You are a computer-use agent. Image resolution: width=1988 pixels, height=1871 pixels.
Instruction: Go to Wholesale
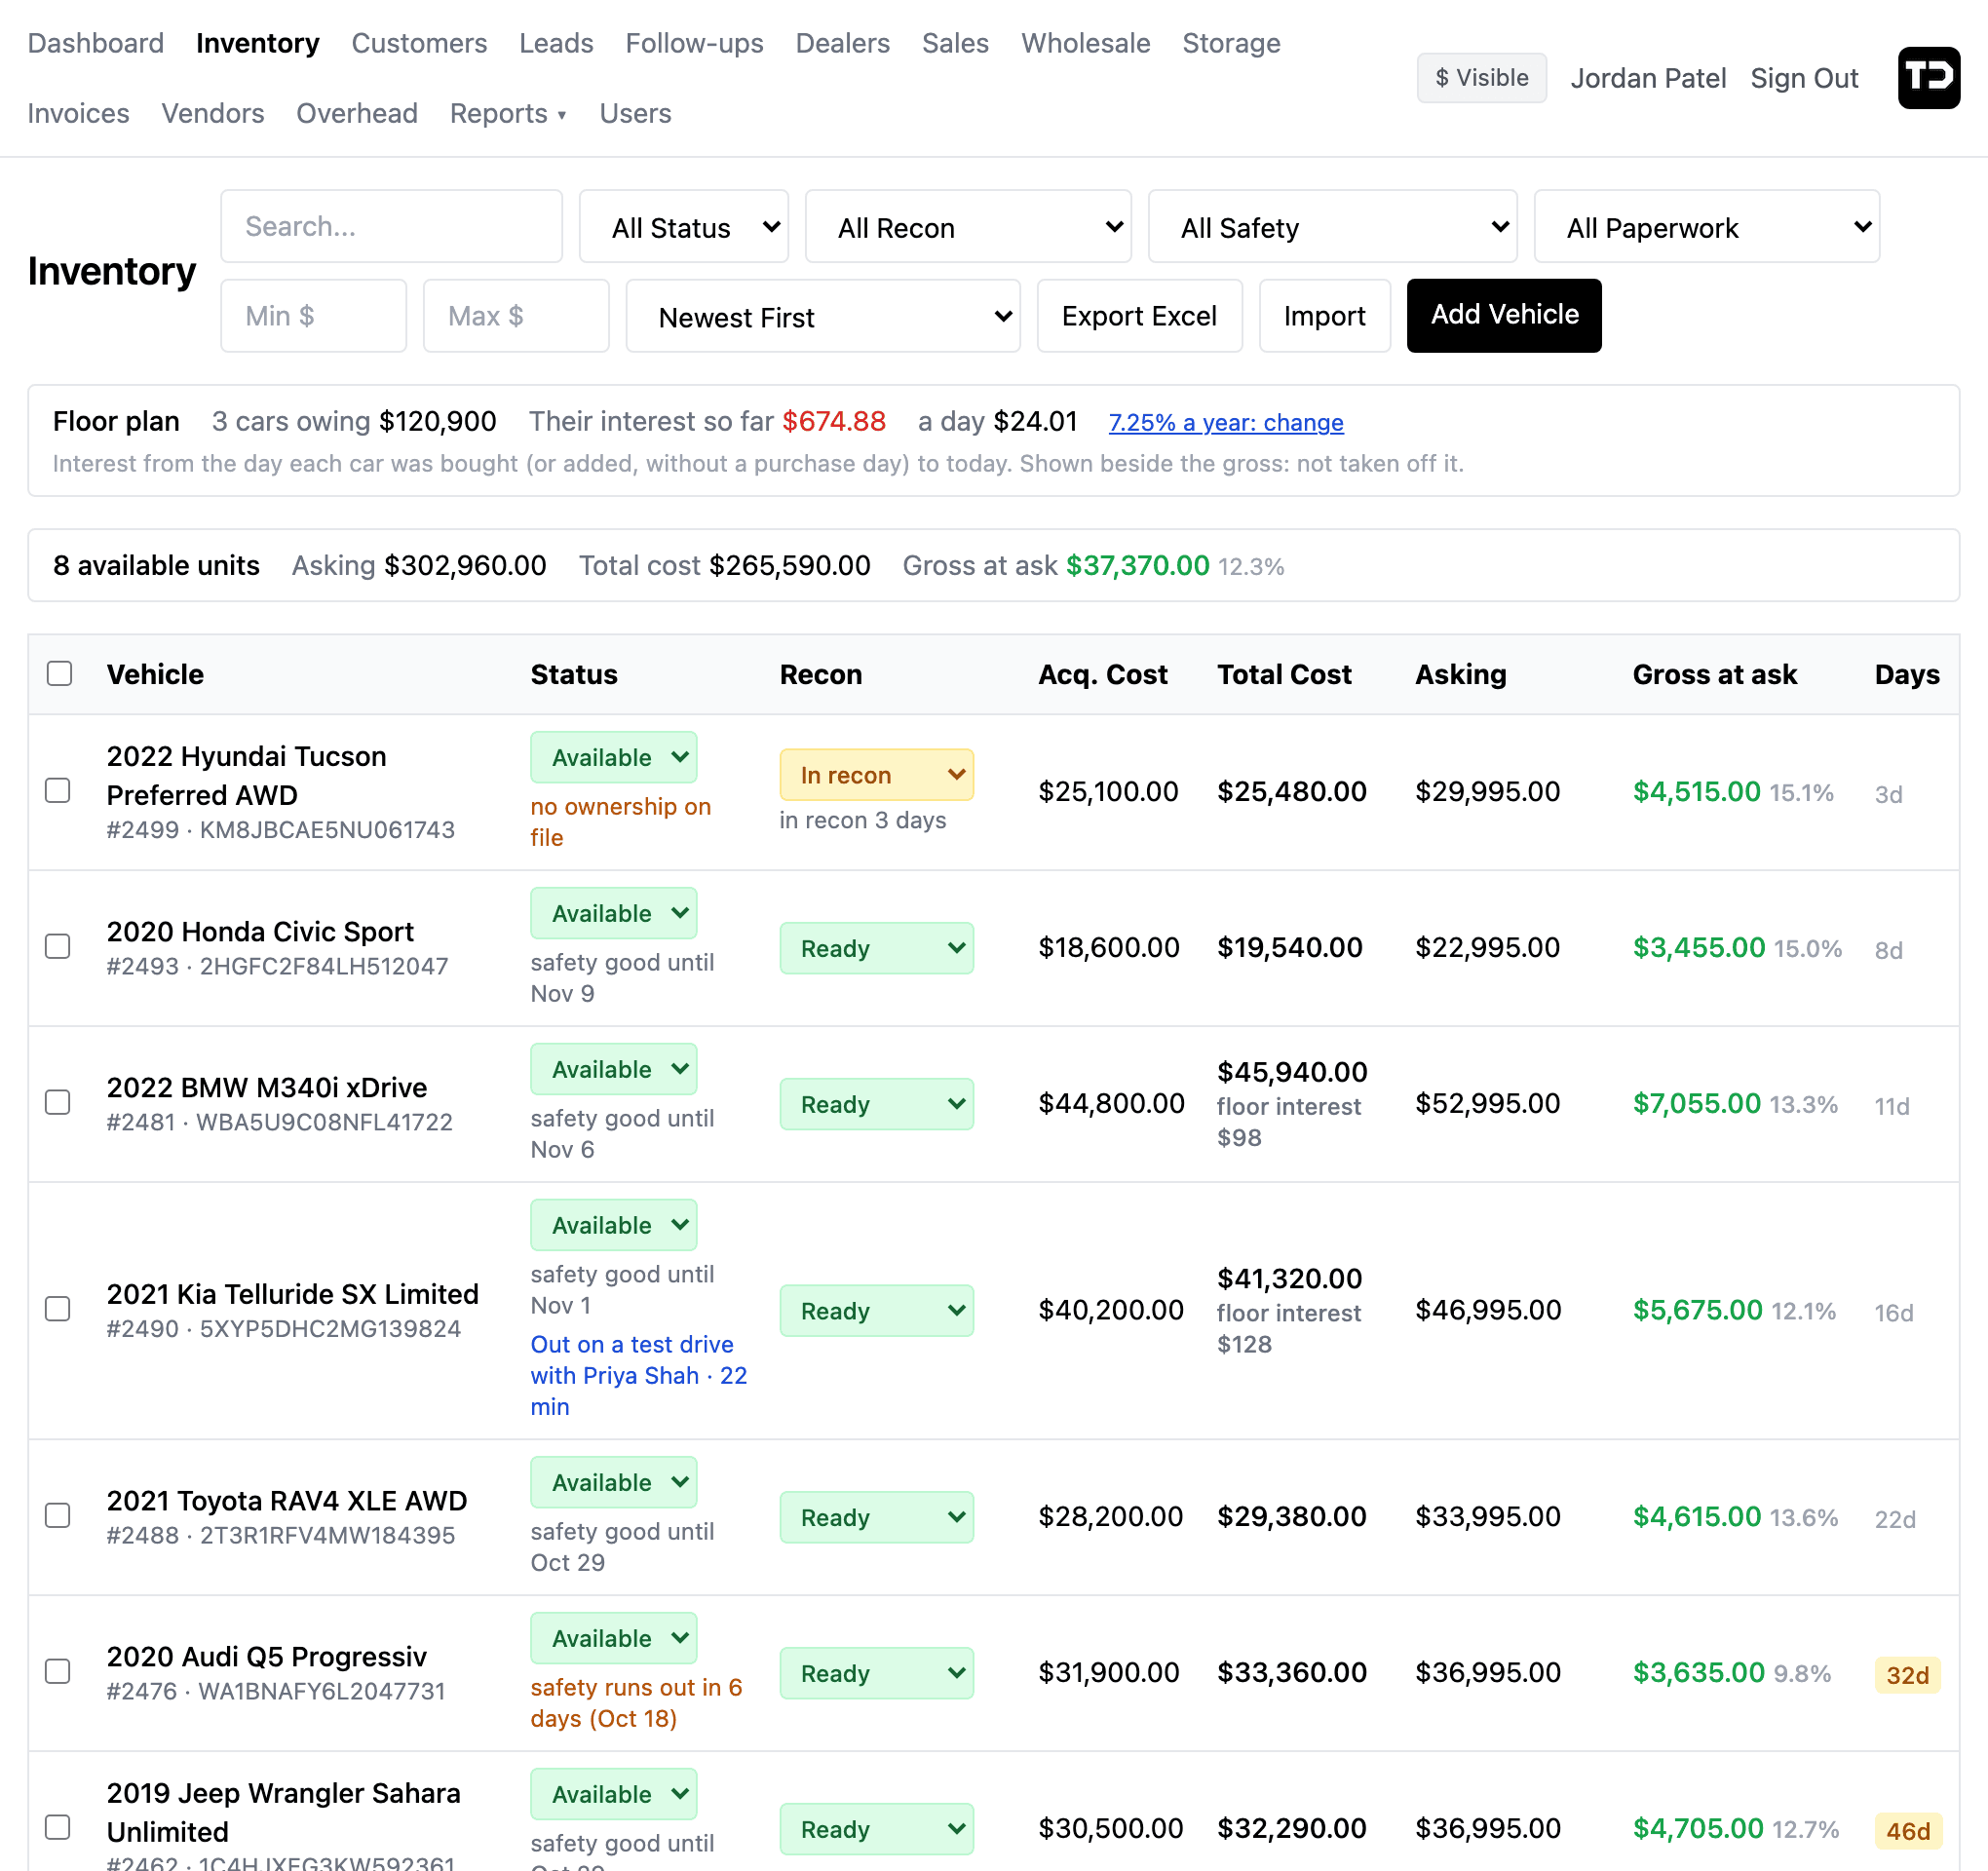point(1085,43)
